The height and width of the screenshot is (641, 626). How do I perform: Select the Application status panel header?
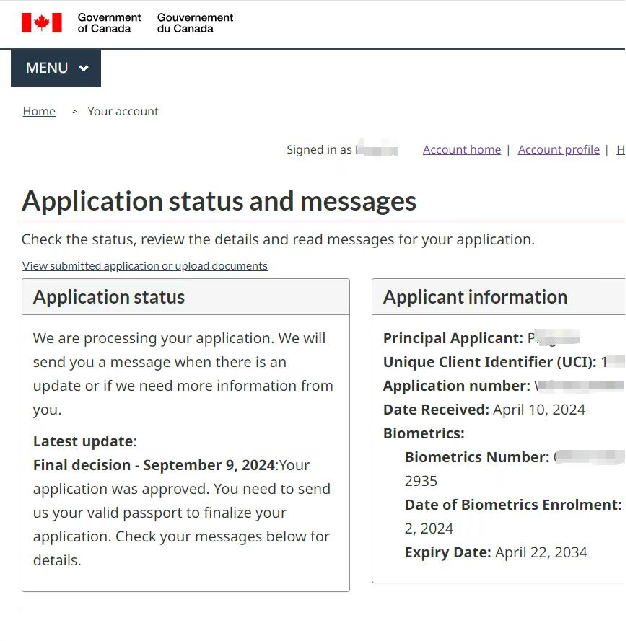[109, 297]
